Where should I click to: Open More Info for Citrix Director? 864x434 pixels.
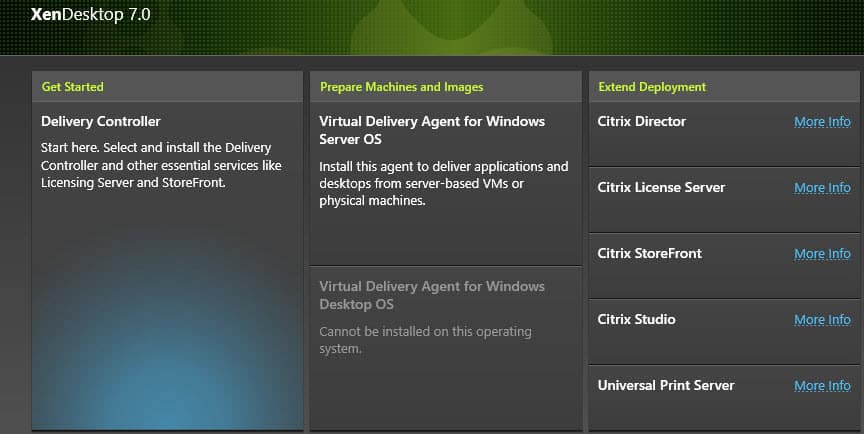[822, 122]
